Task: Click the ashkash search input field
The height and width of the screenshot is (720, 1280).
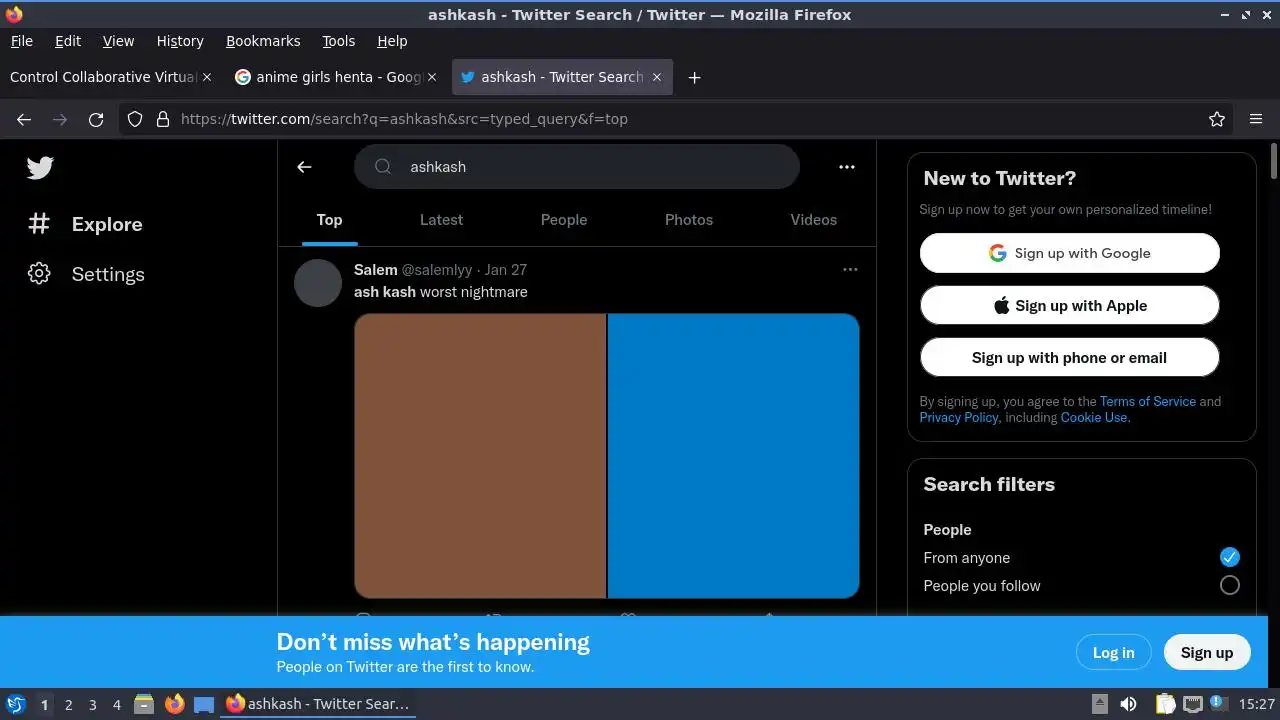Action: click(577, 167)
